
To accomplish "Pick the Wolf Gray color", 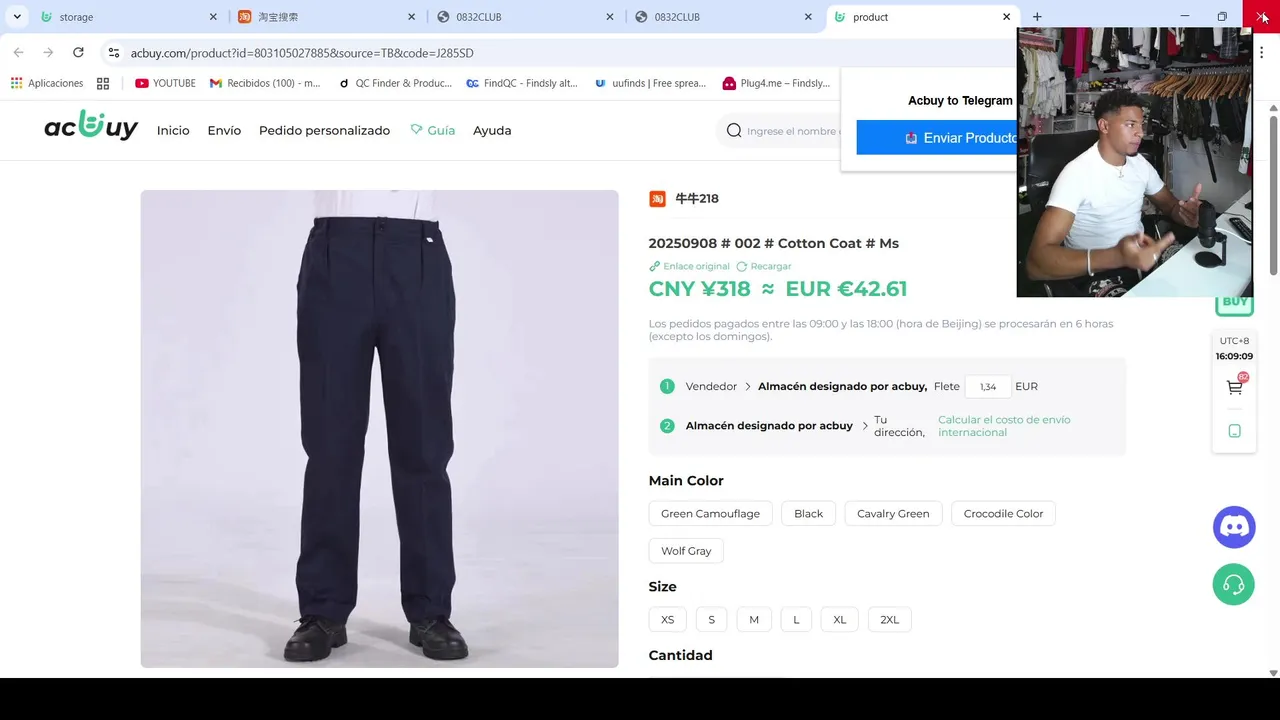I will (686, 551).
